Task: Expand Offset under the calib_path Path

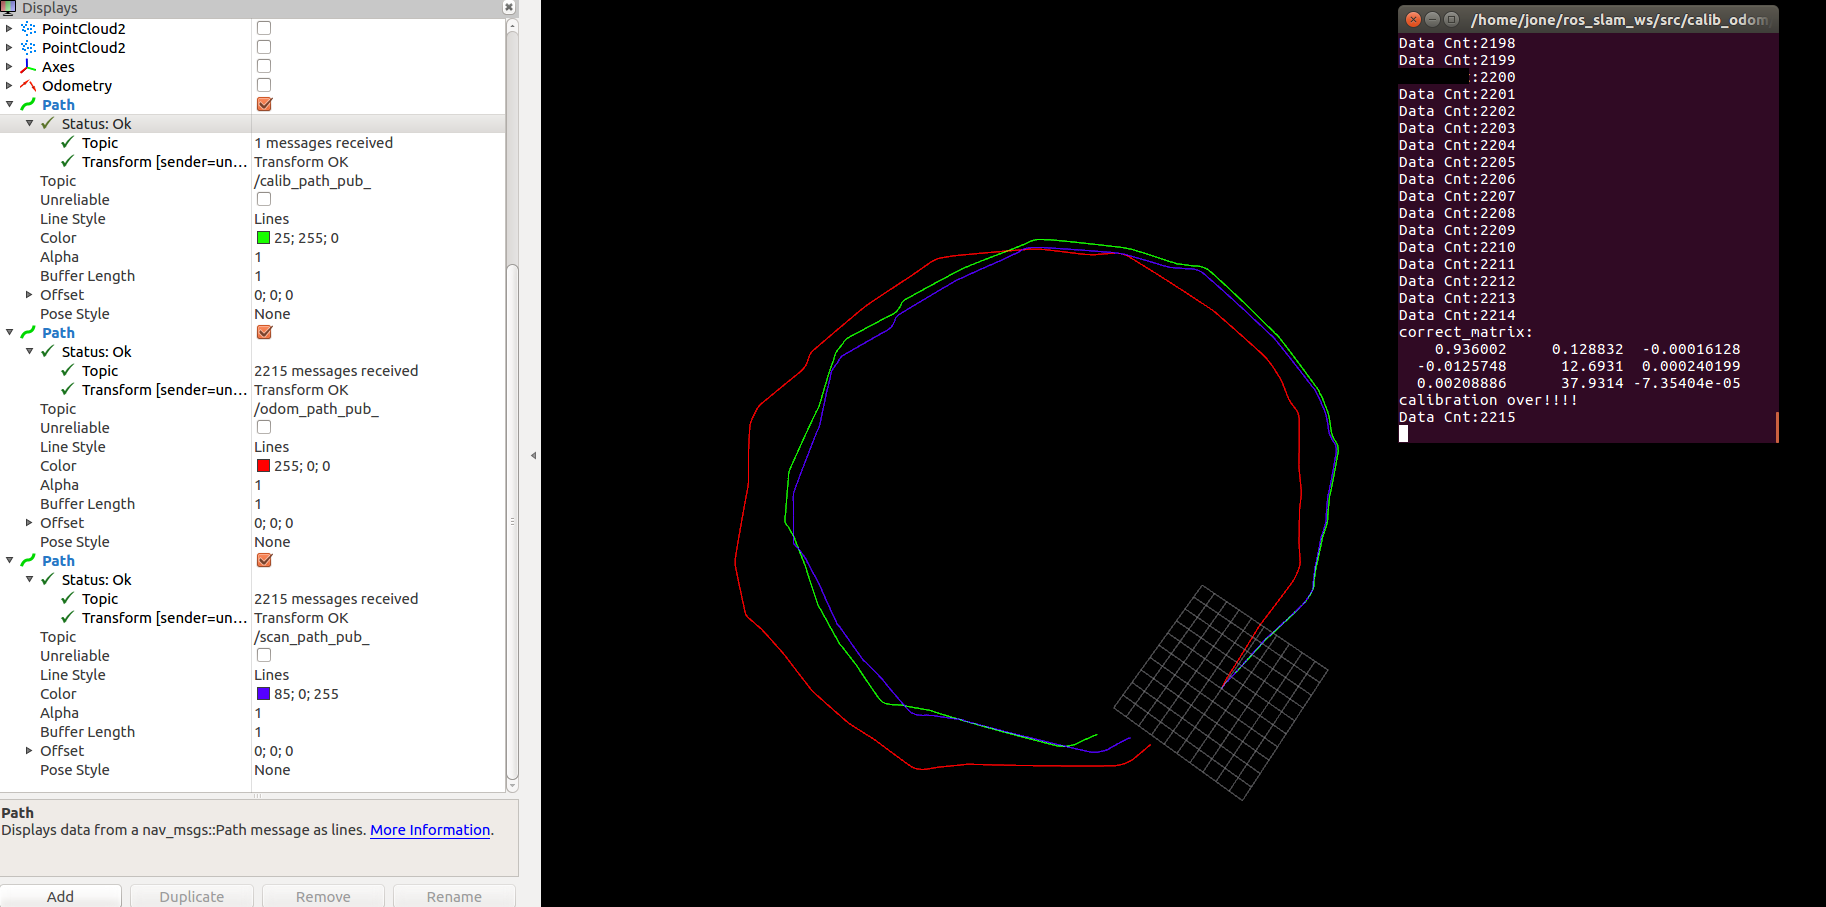Action: tap(29, 295)
